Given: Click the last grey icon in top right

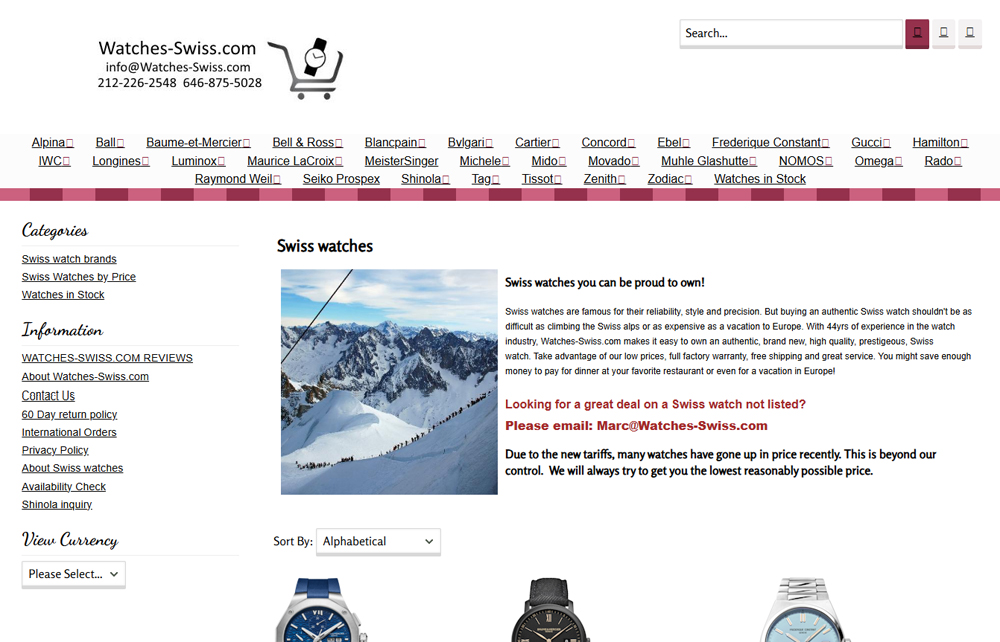Looking at the screenshot, I should (969, 33).
